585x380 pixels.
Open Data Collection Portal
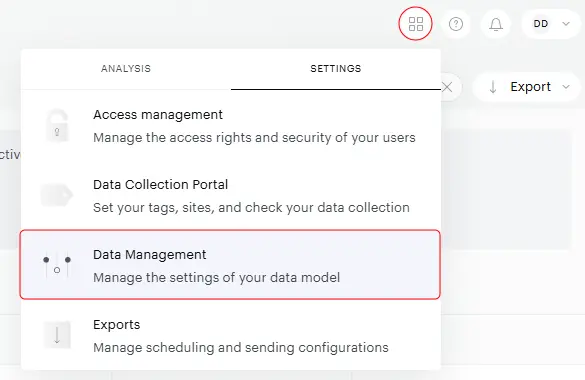click(x=231, y=195)
